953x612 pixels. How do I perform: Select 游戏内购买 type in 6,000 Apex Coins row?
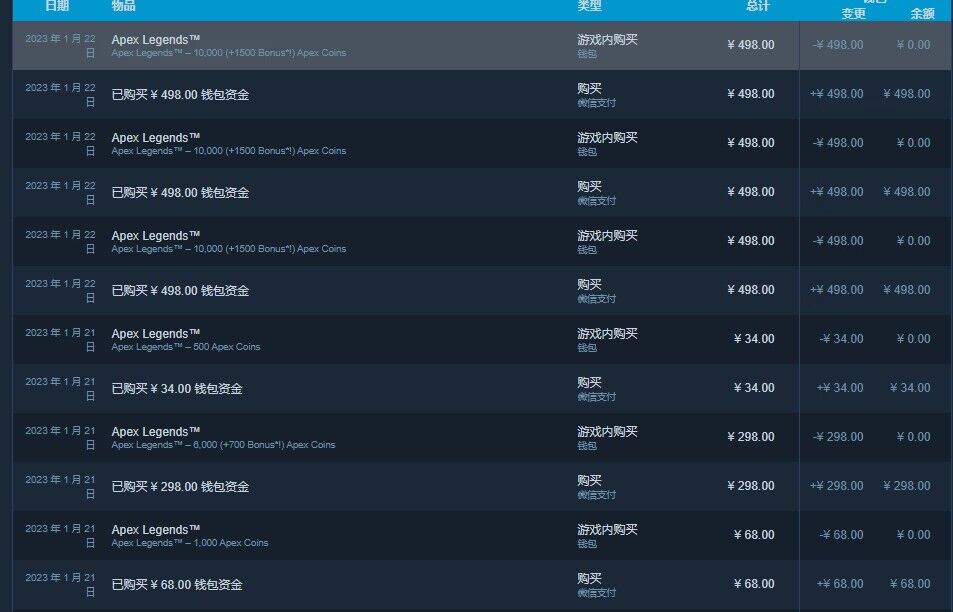[x=607, y=431]
